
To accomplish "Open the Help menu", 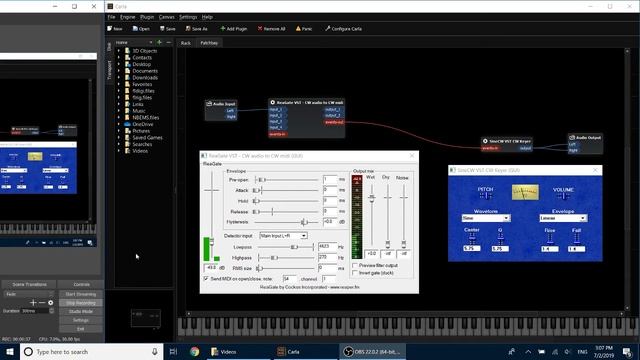I will coord(207,17).
